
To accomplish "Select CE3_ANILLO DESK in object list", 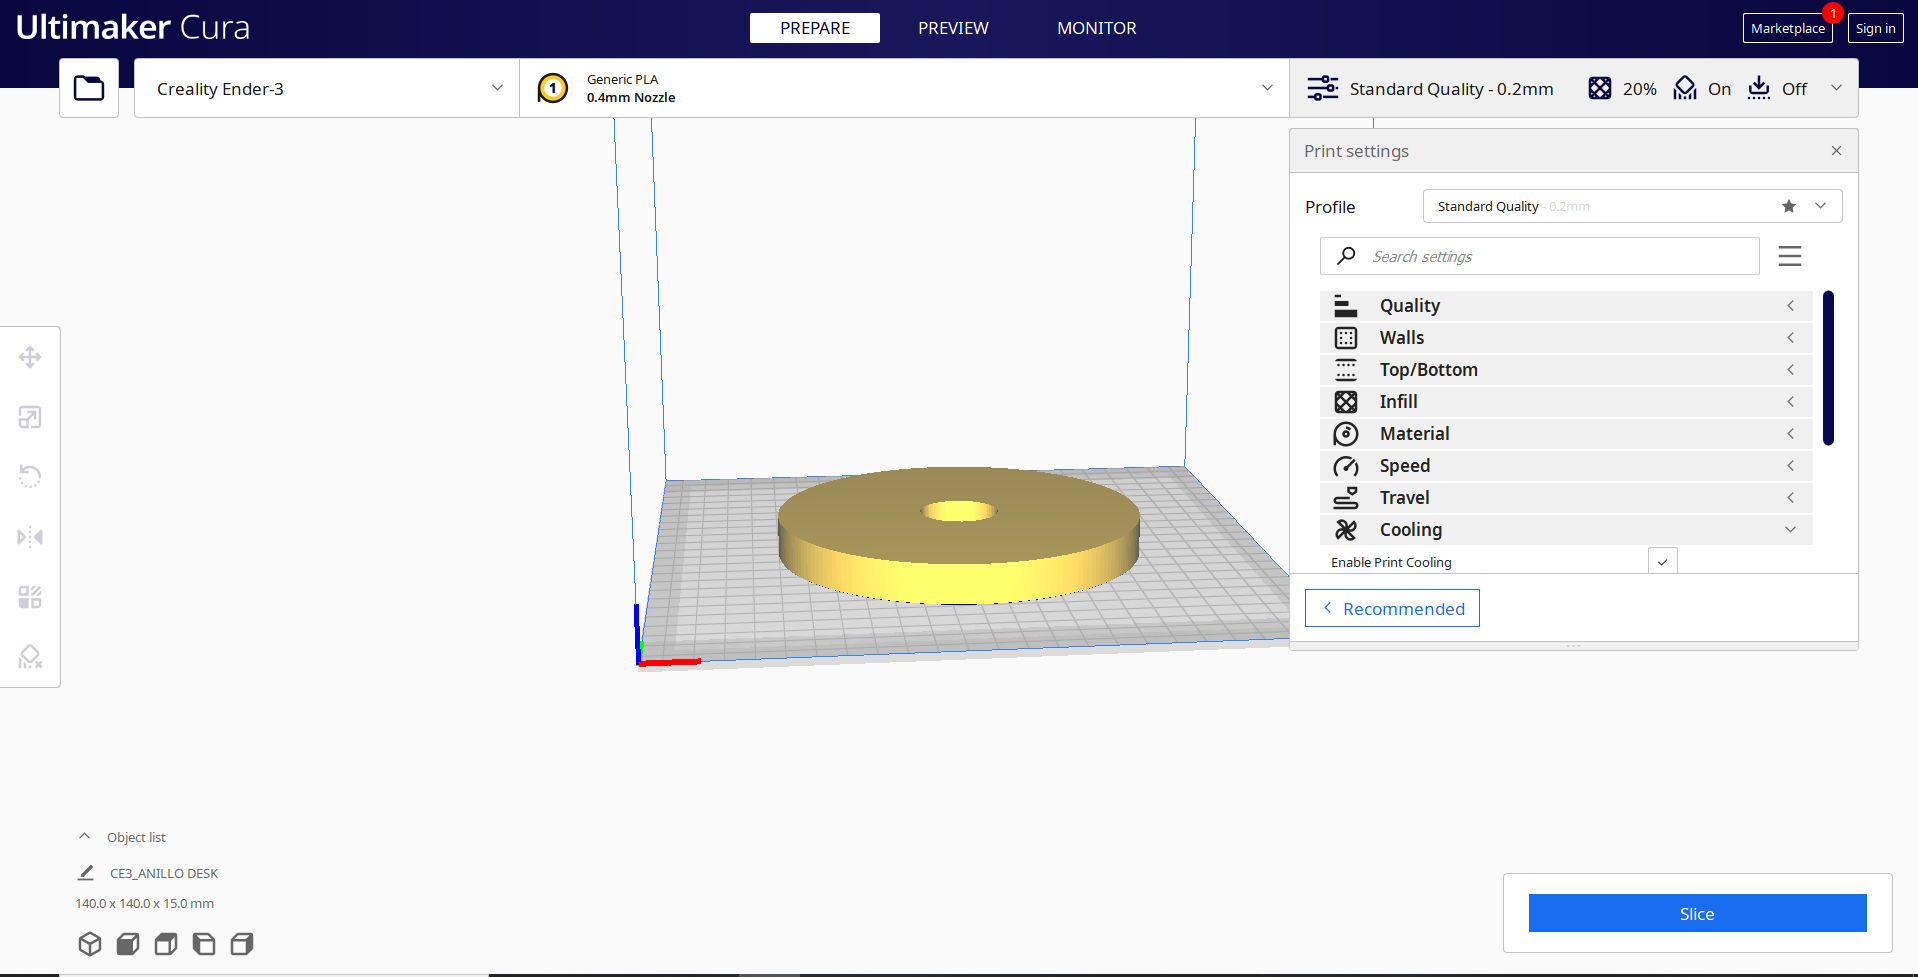I will tap(164, 873).
